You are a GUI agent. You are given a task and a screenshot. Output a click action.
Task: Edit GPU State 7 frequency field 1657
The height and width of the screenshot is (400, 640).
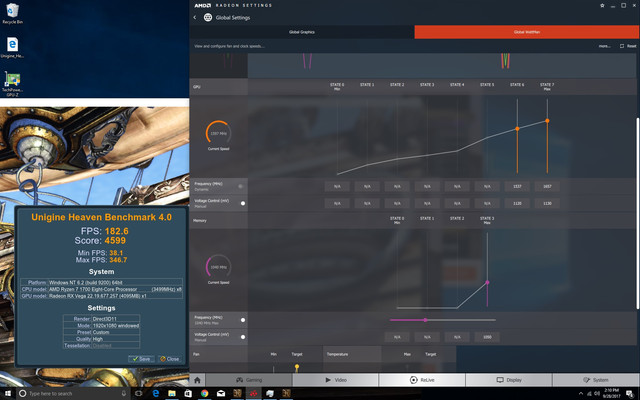pyautogui.click(x=547, y=187)
